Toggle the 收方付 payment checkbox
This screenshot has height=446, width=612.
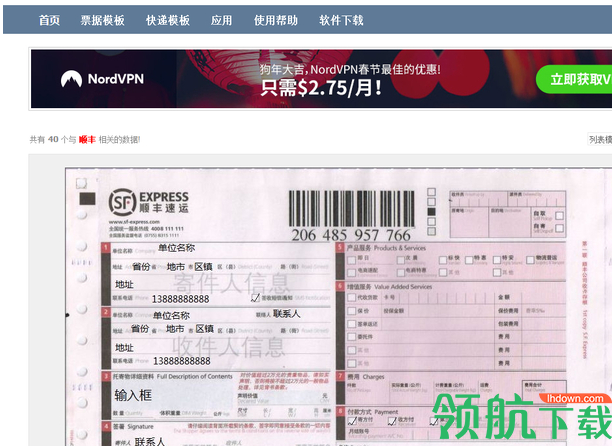(x=392, y=421)
